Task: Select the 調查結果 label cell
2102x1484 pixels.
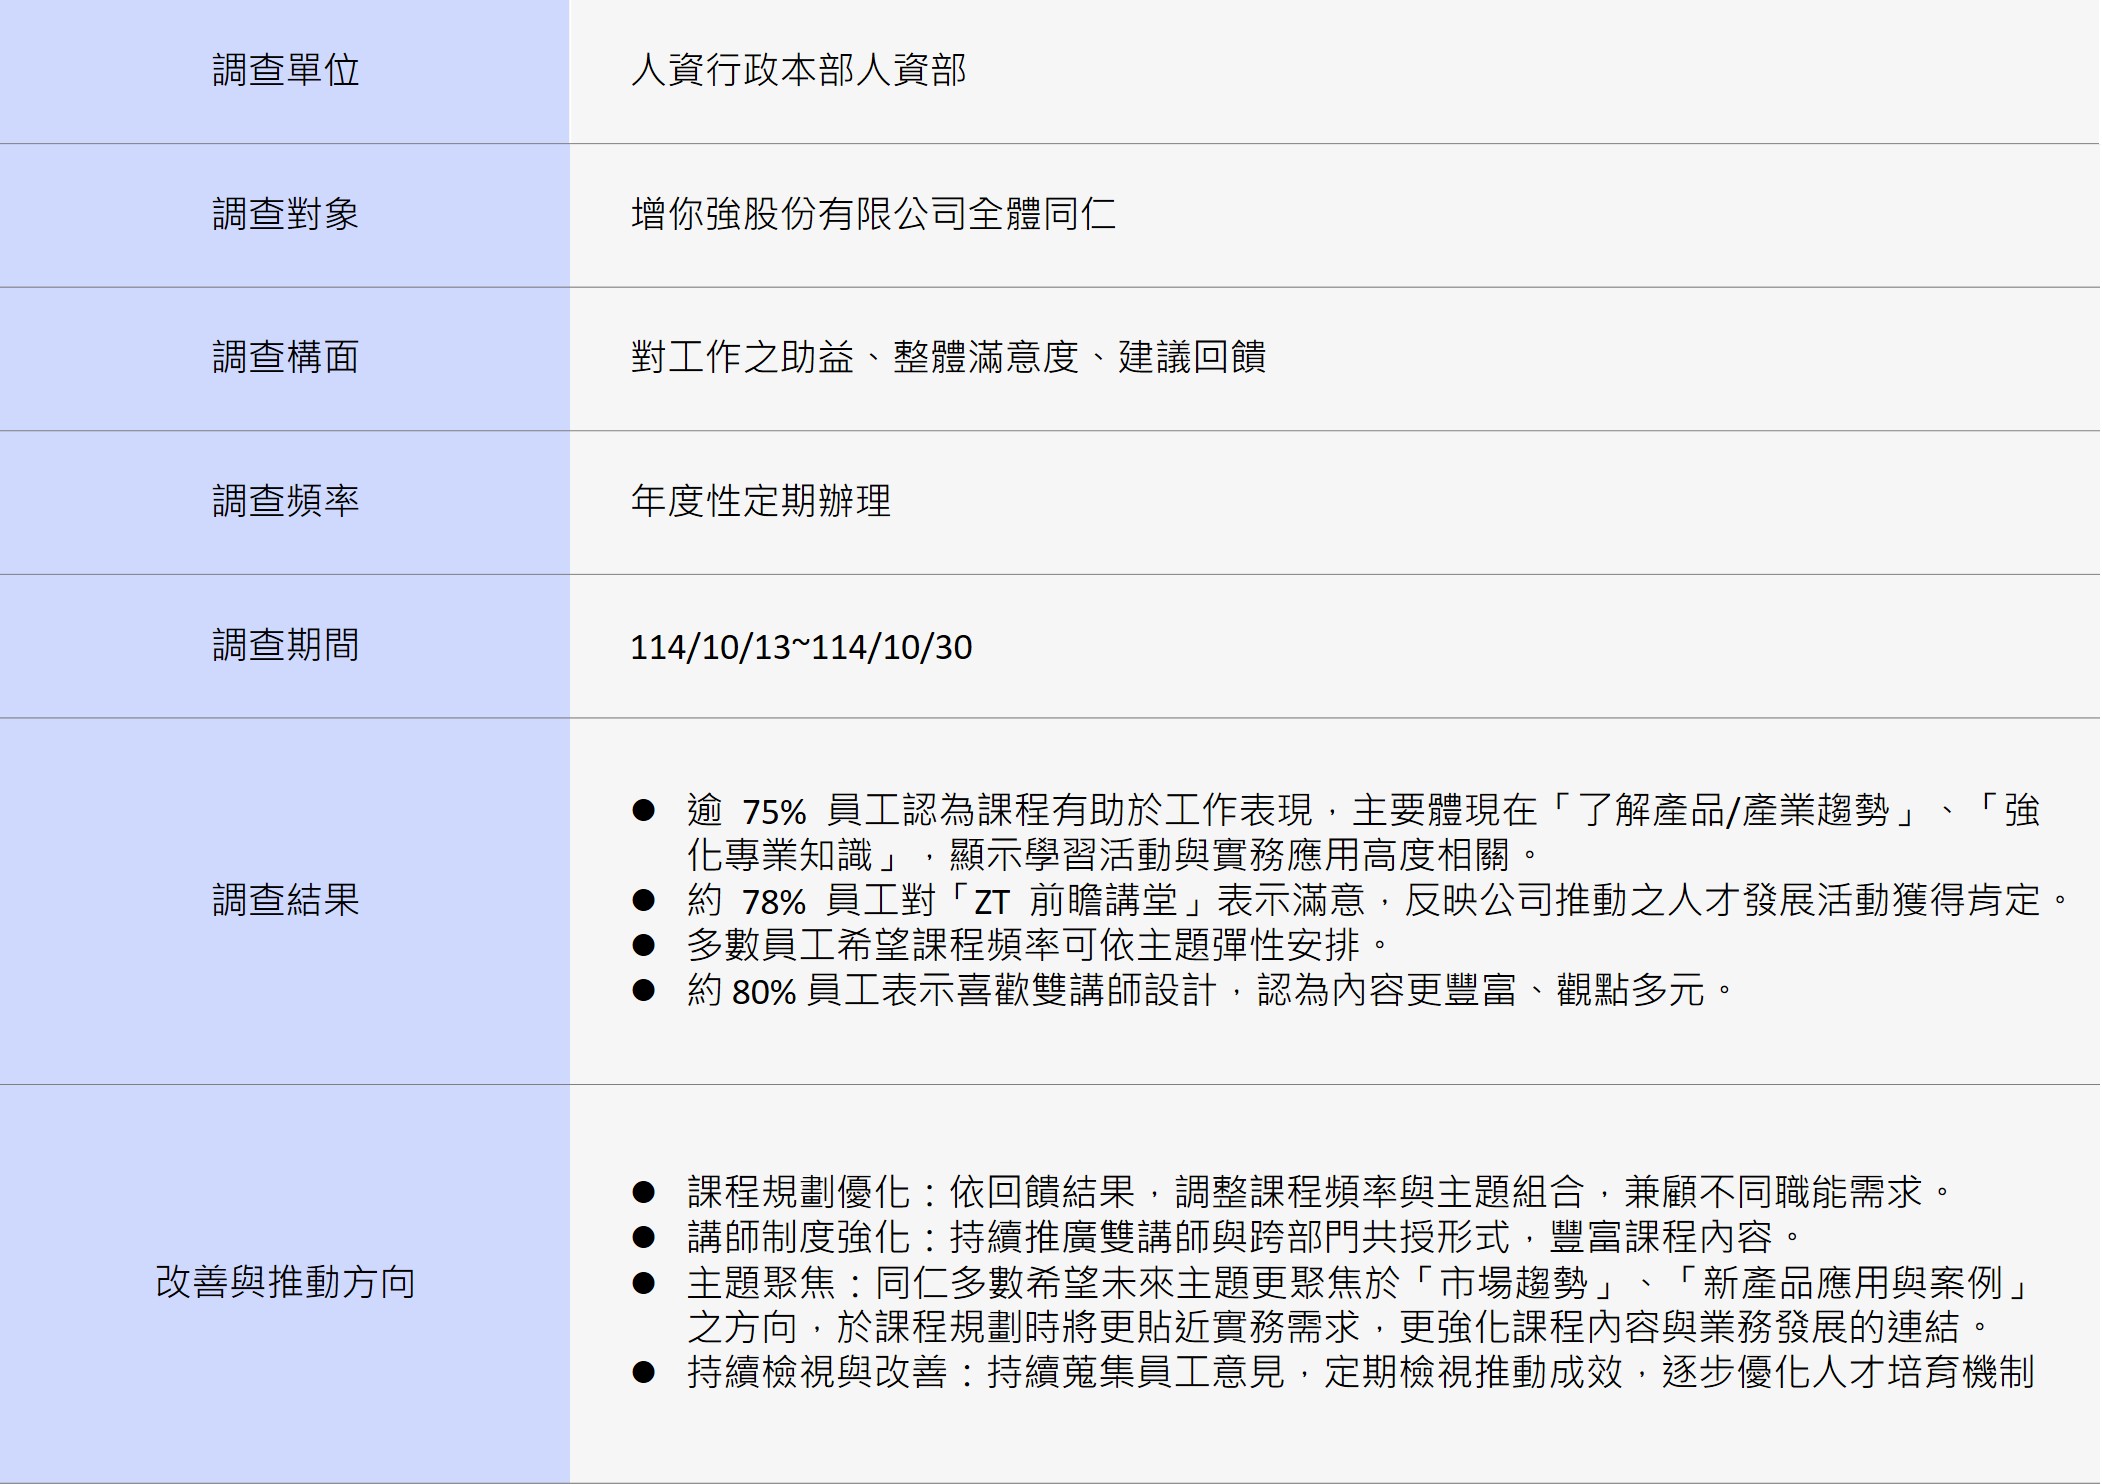Action: point(285,900)
